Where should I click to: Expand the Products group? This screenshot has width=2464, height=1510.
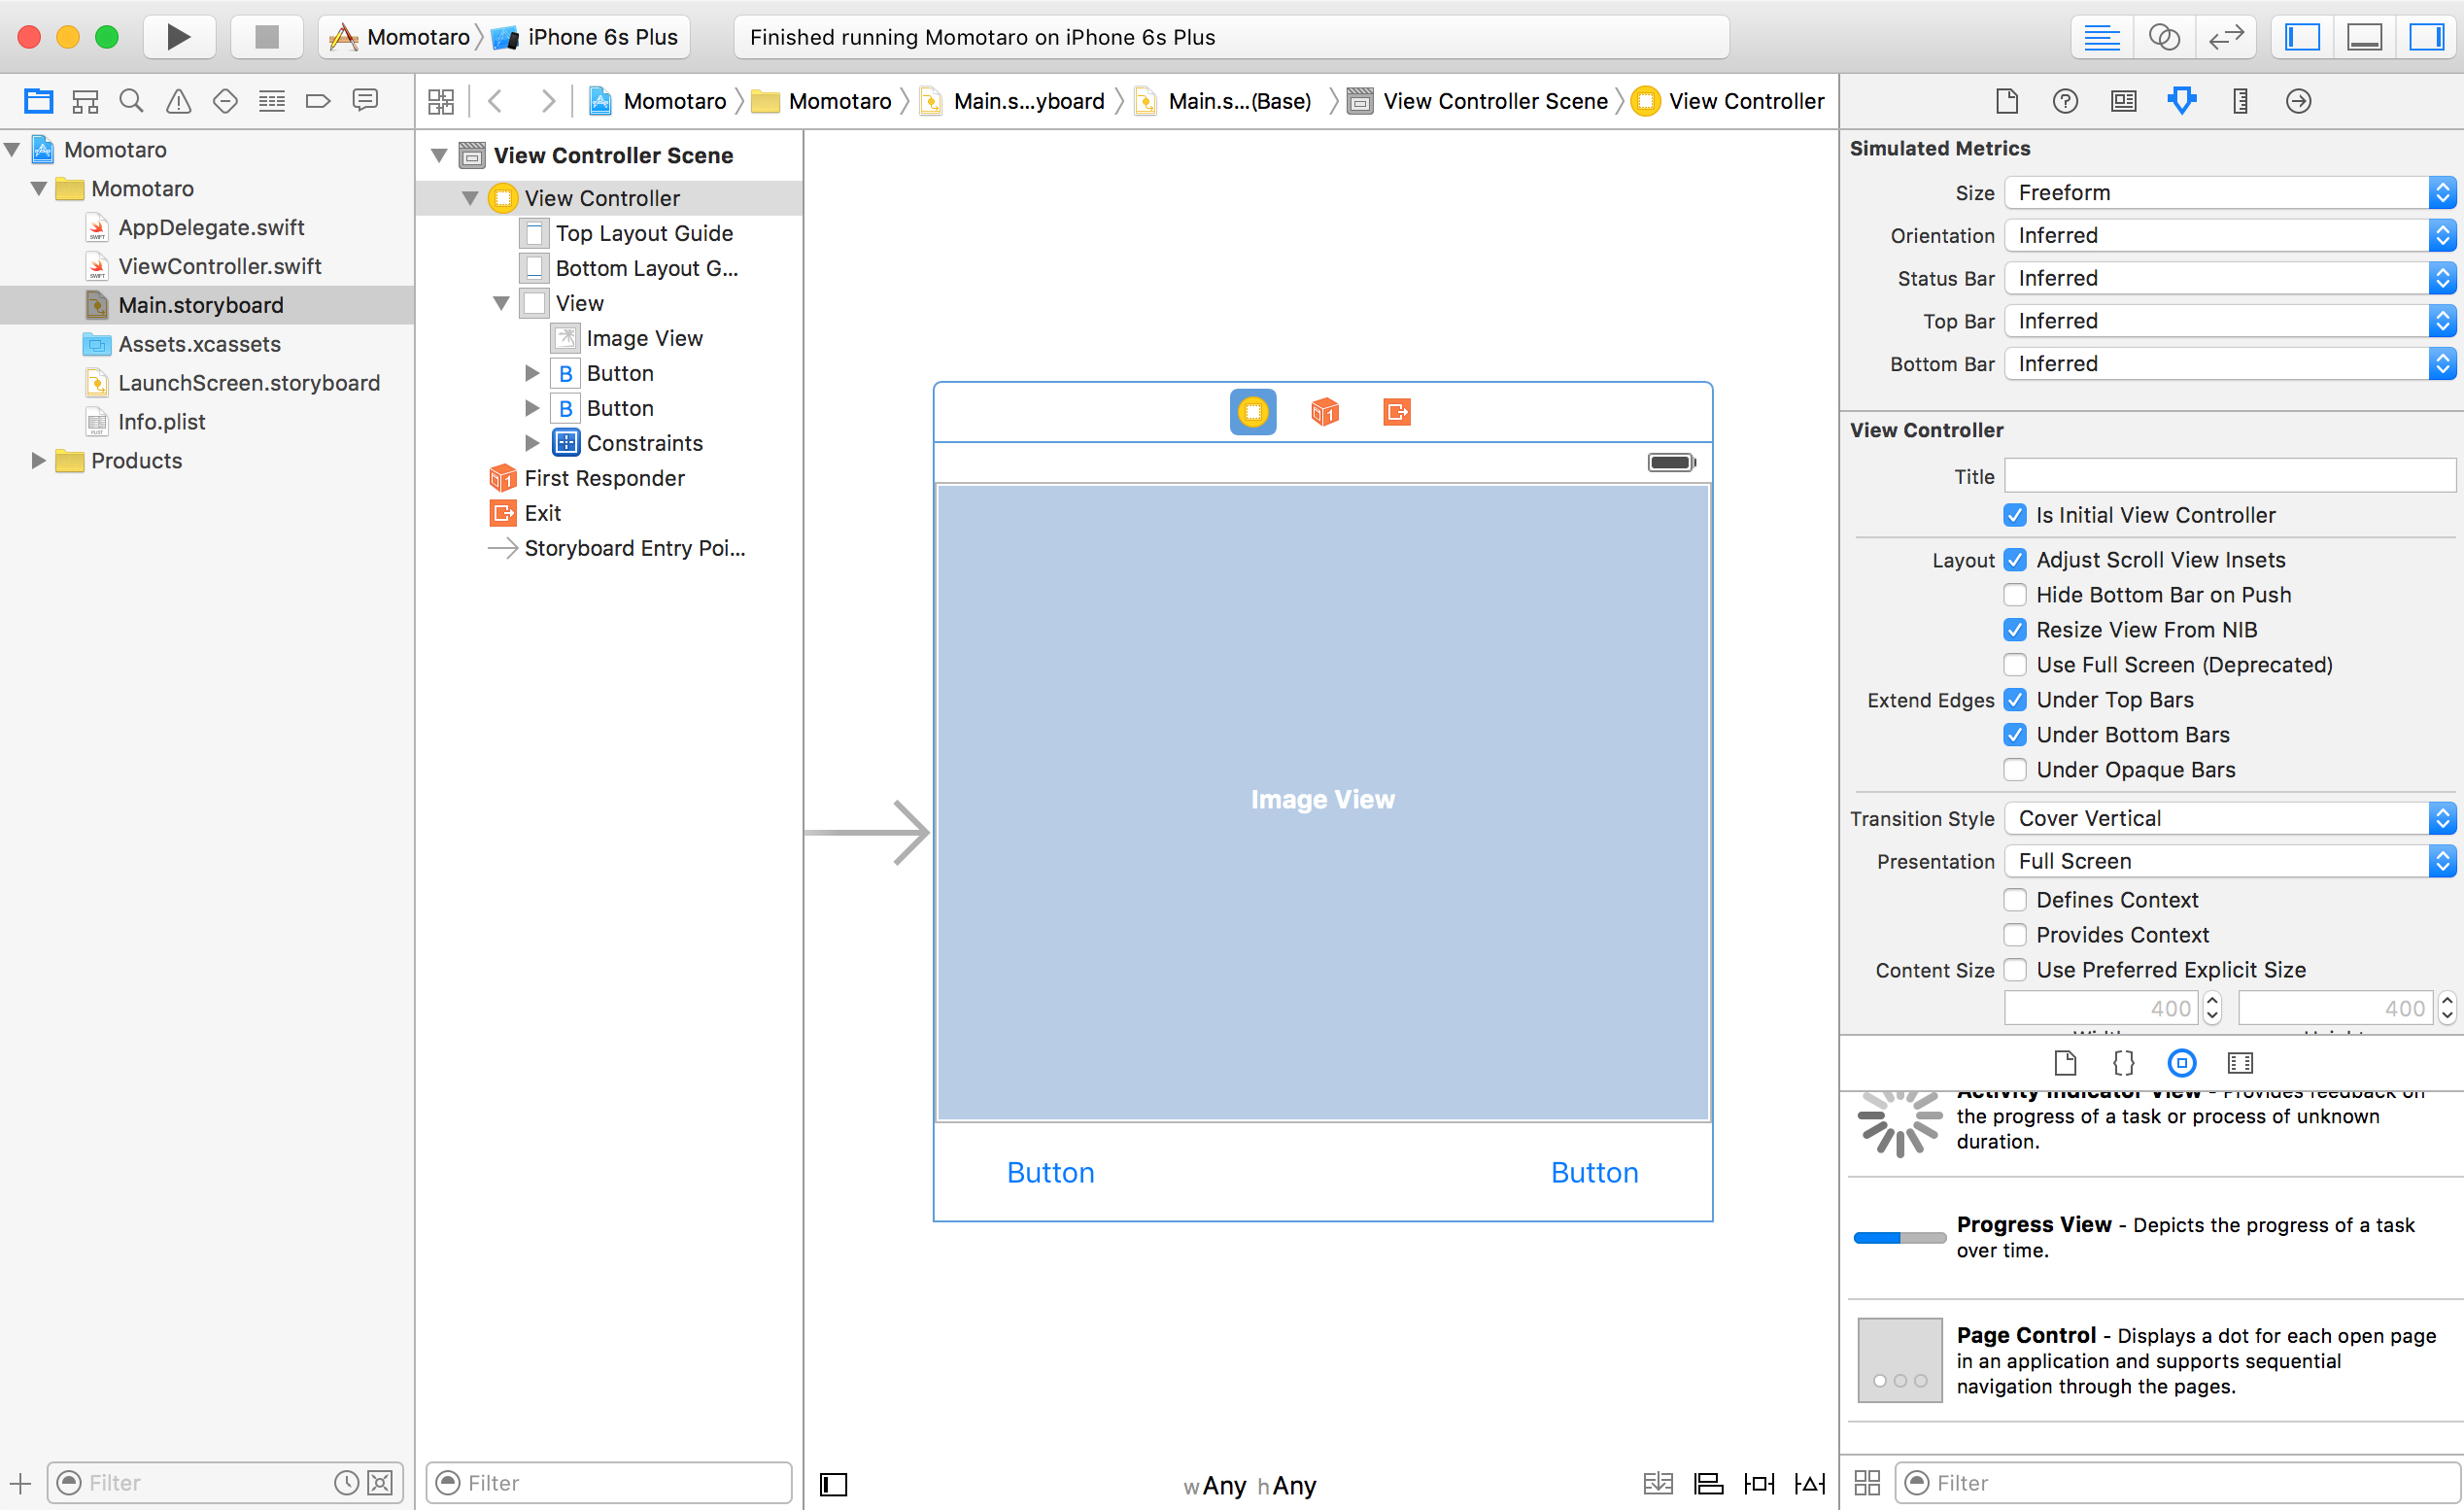(39, 461)
